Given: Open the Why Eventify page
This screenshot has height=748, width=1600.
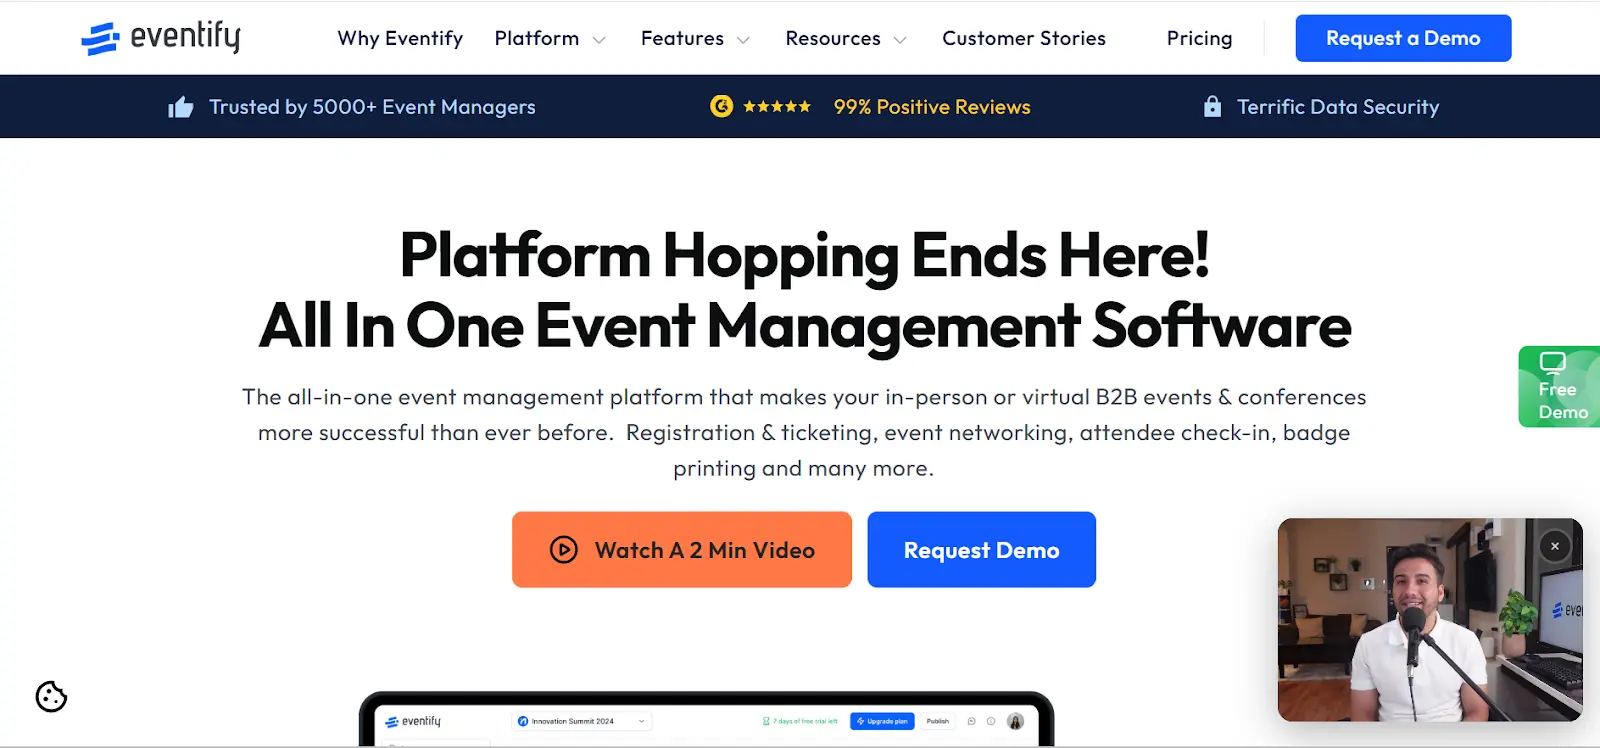Looking at the screenshot, I should (400, 38).
